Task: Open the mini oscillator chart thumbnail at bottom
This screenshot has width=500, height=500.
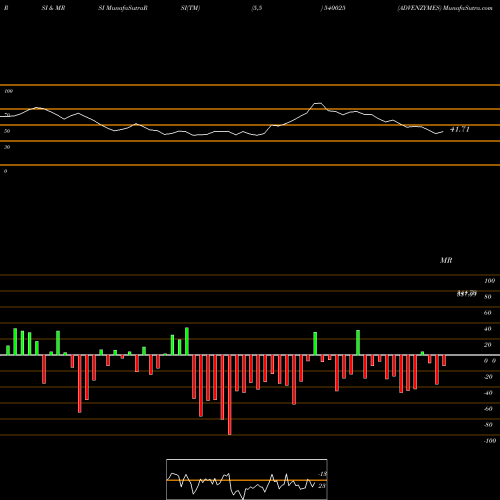Action: pyautogui.click(x=247, y=479)
